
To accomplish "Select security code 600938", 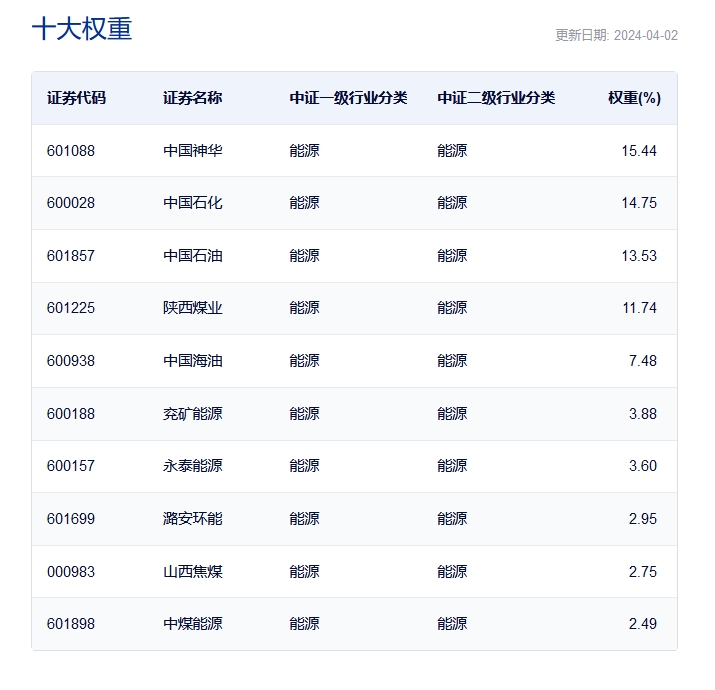I will (x=71, y=361).
